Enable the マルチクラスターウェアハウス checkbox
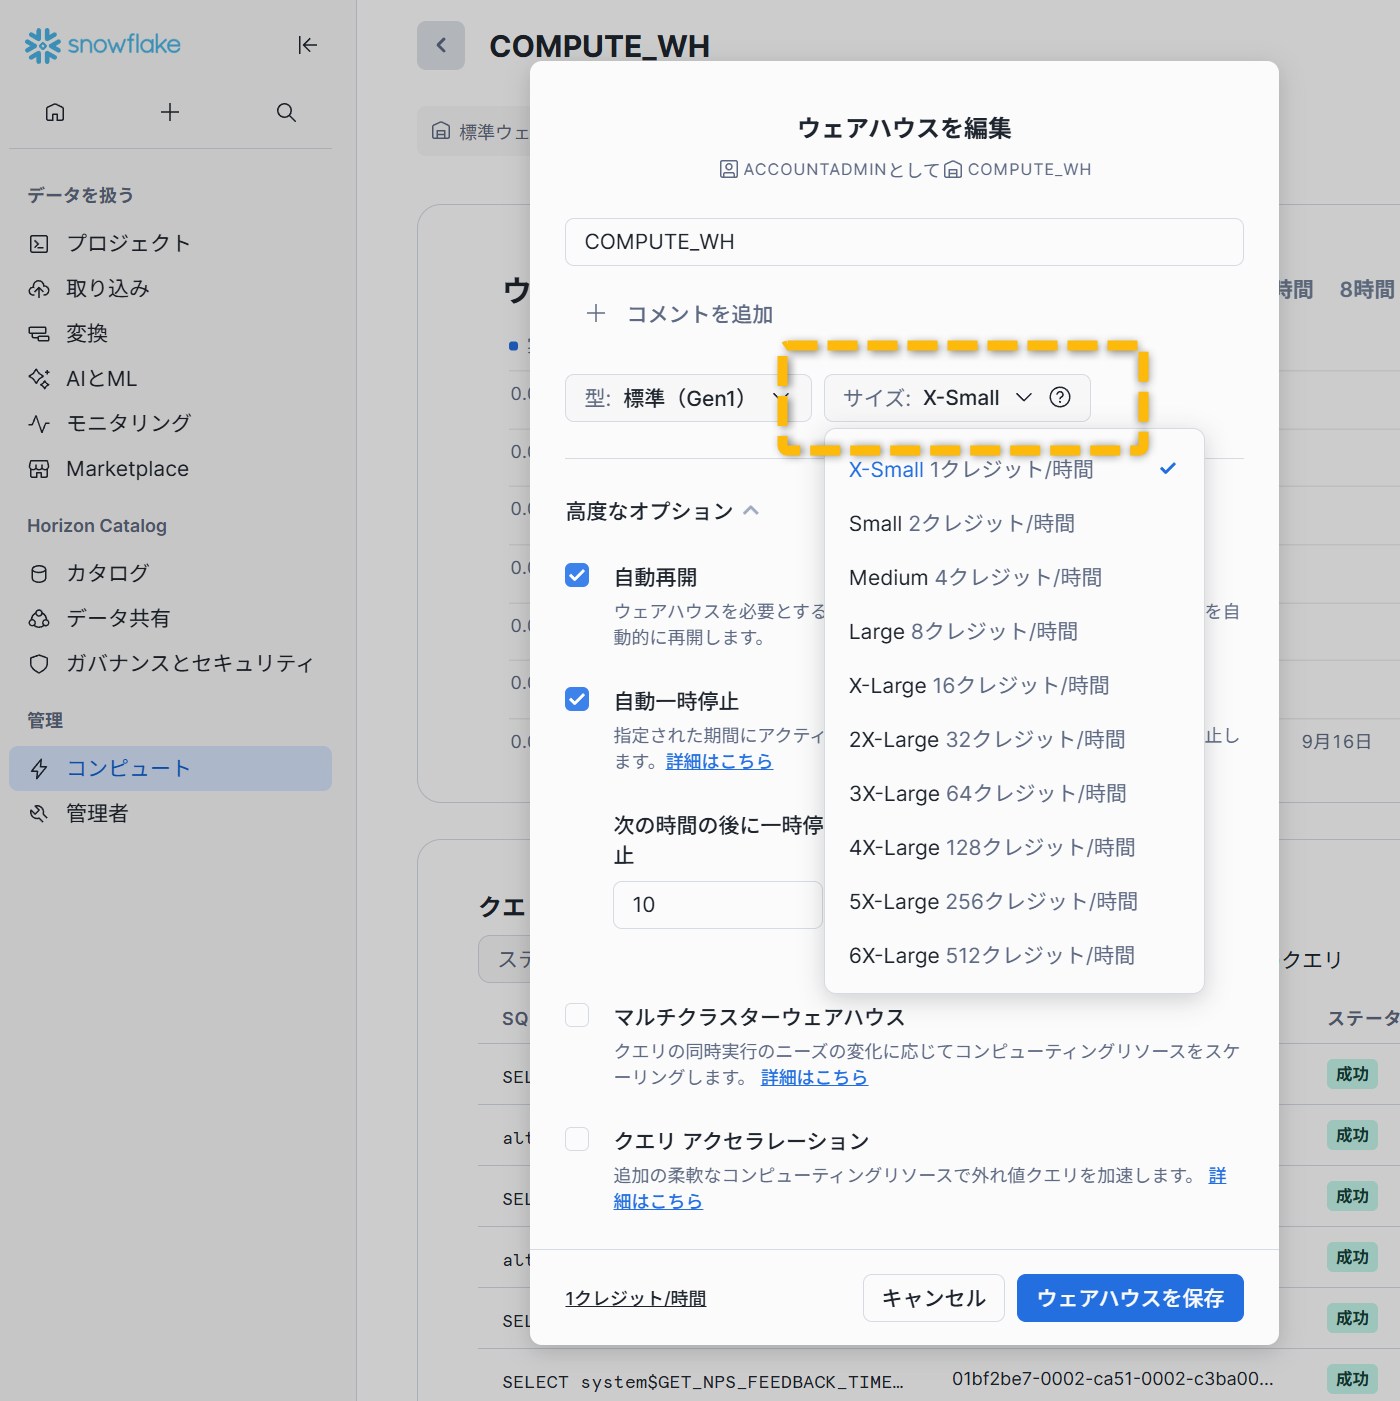 (577, 1015)
